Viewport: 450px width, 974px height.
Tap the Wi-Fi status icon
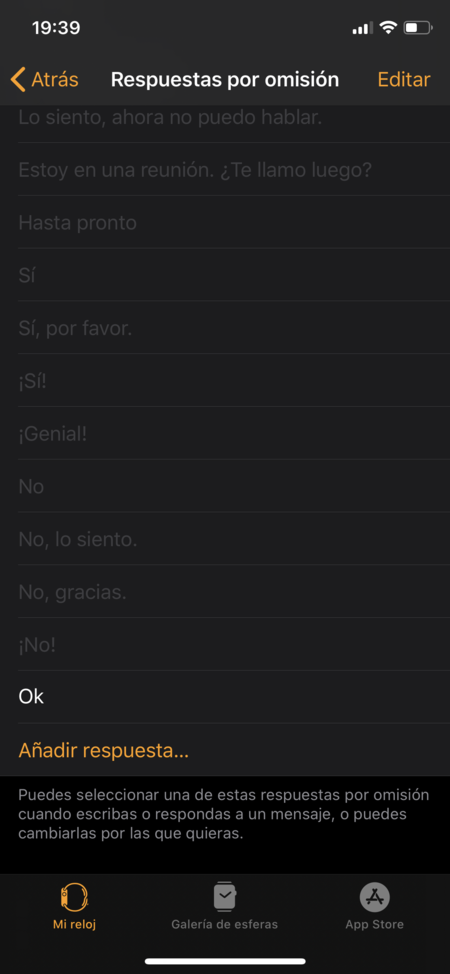click(388, 28)
